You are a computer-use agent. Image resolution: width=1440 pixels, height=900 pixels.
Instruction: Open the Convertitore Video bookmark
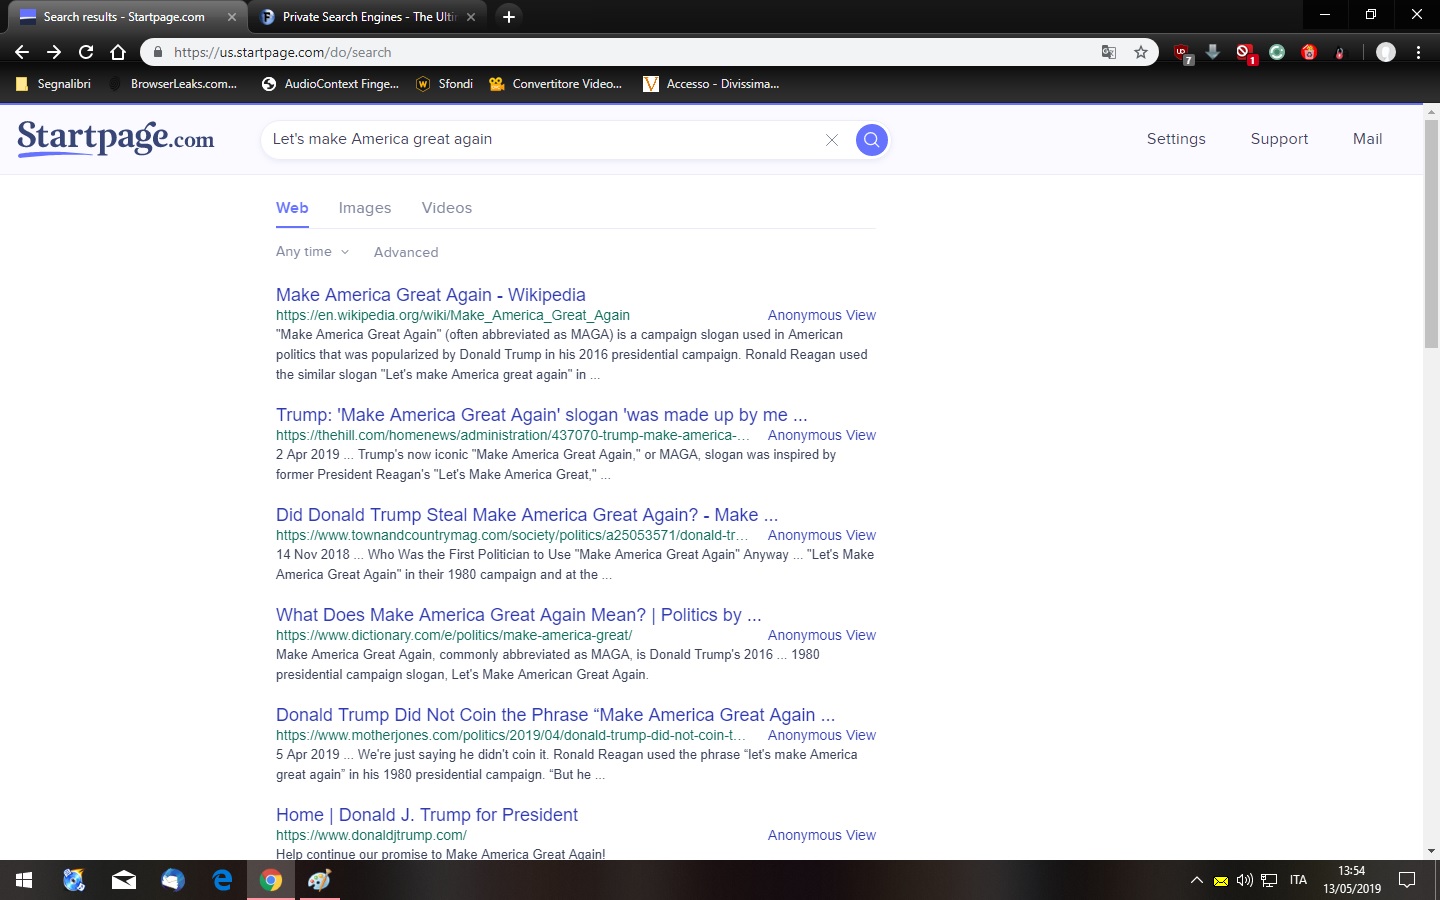pyautogui.click(x=555, y=84)
